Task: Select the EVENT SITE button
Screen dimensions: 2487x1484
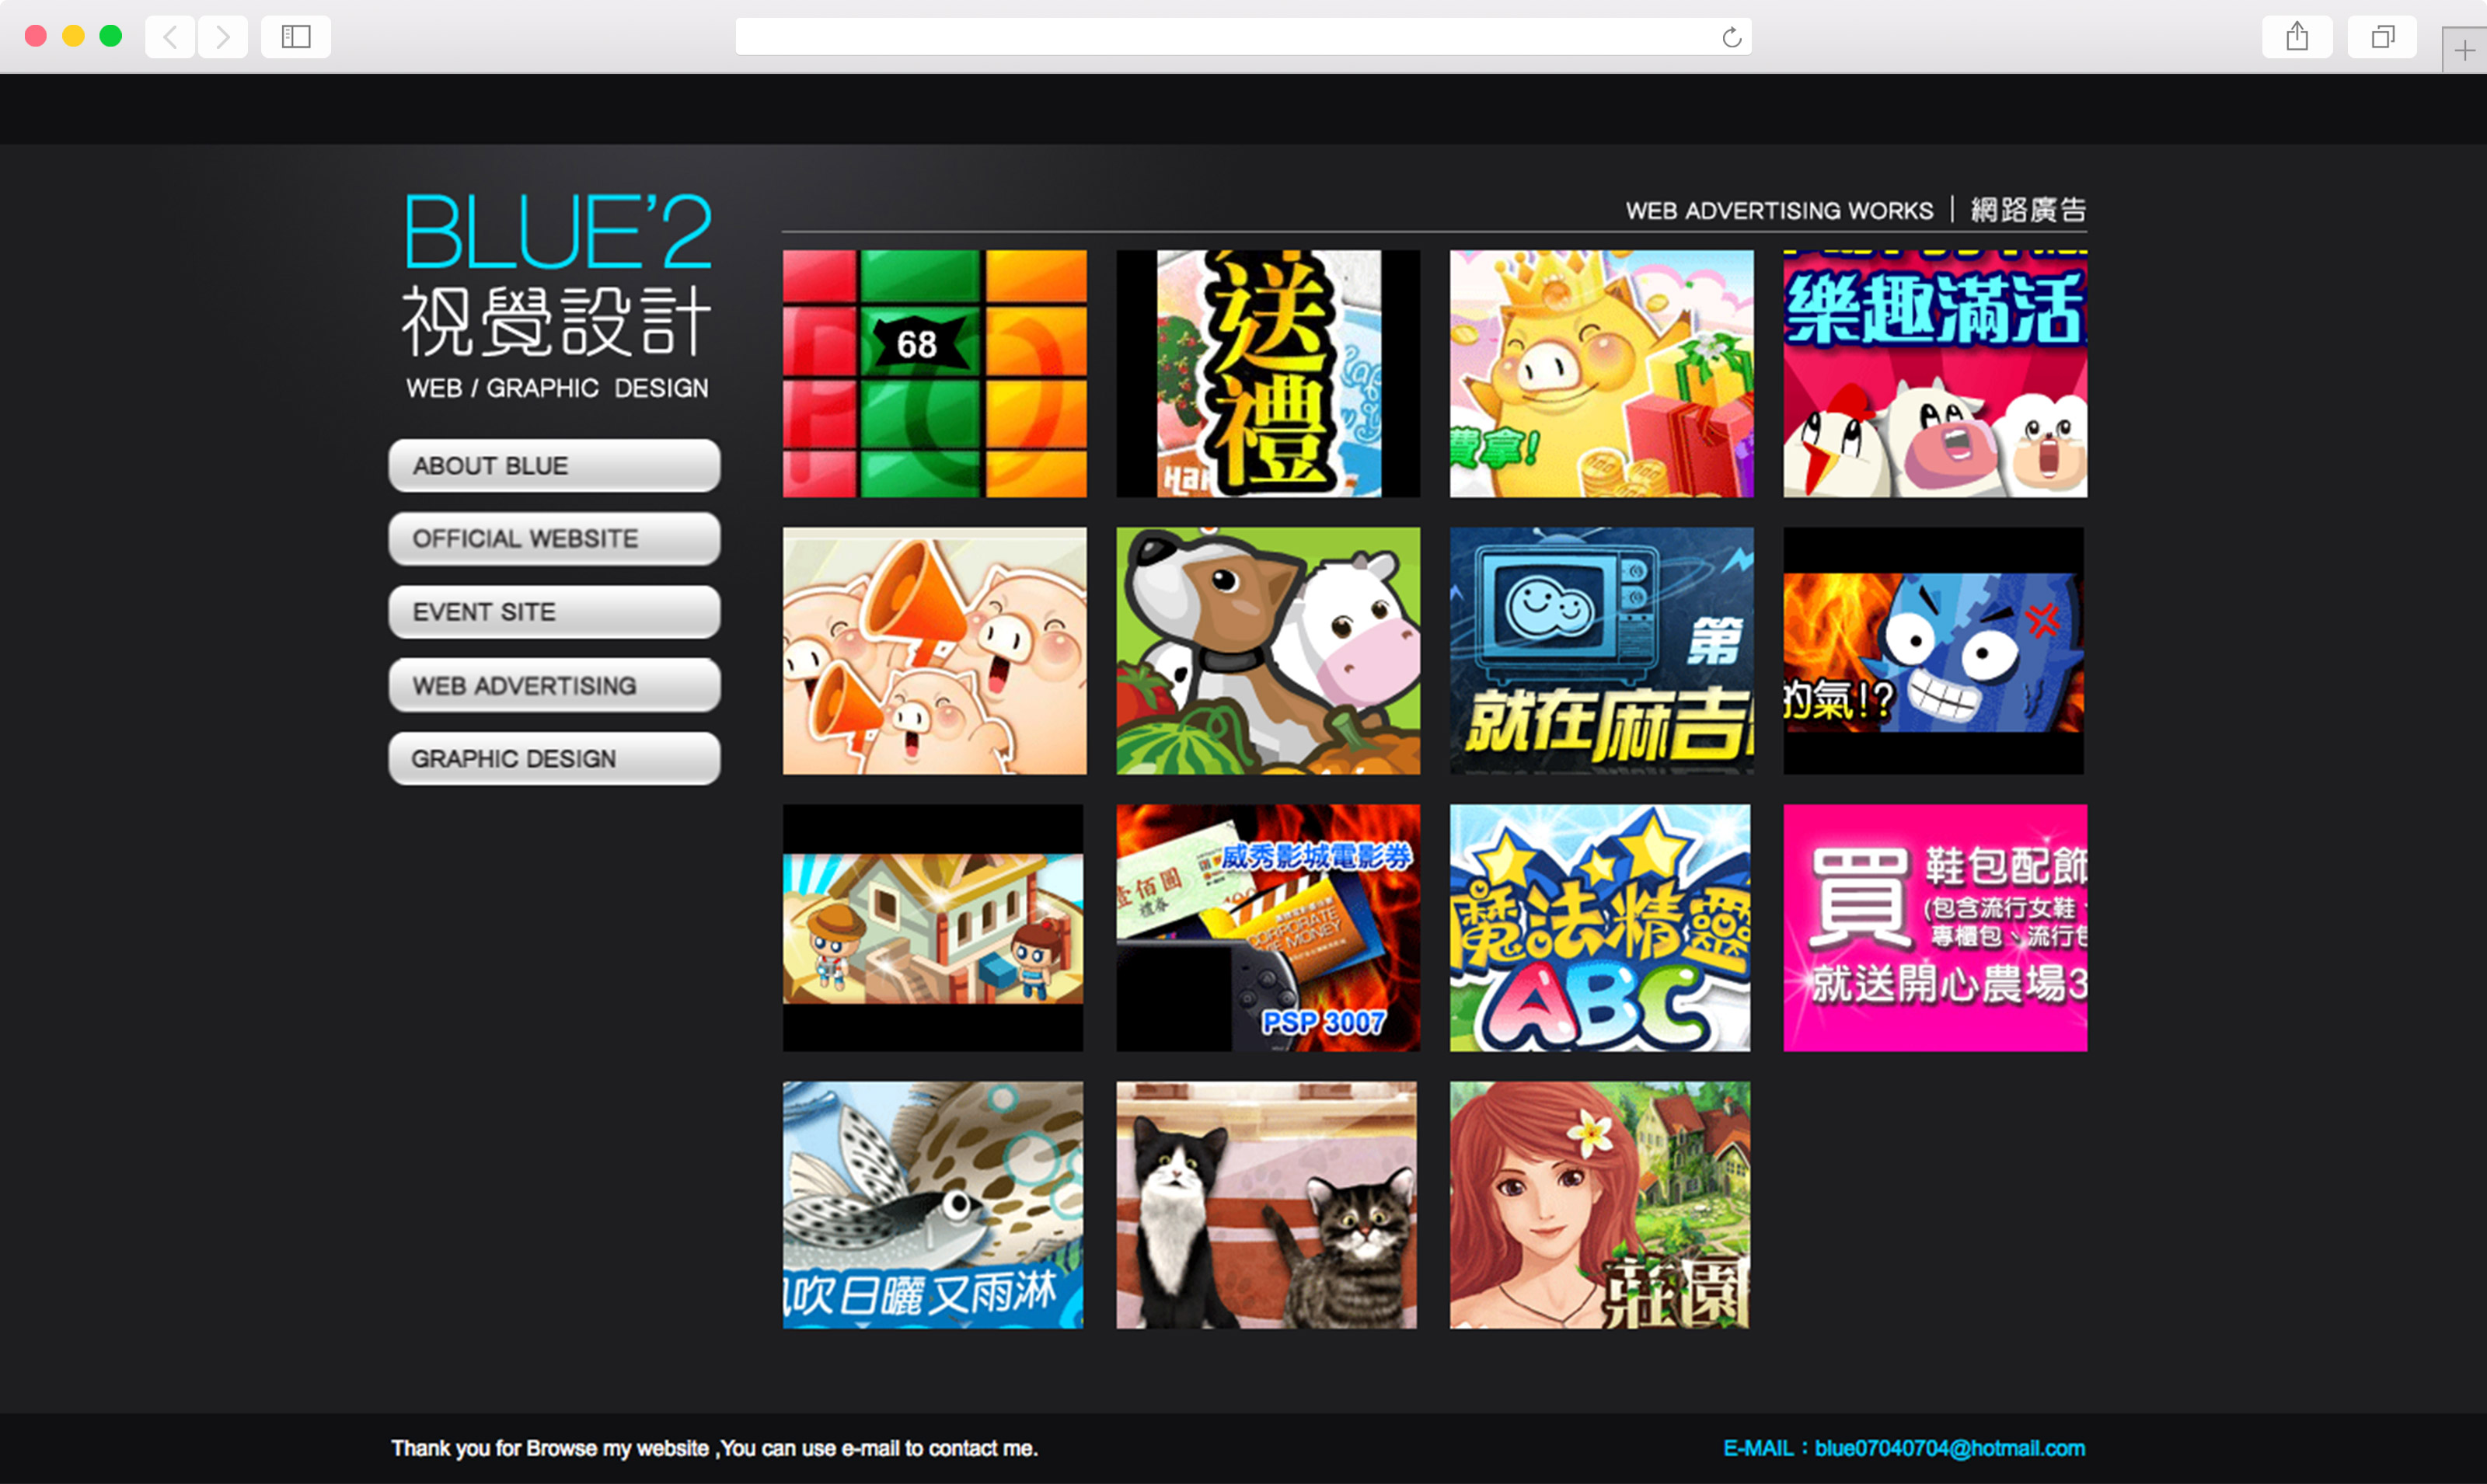Action: click(x=554, y=612)
